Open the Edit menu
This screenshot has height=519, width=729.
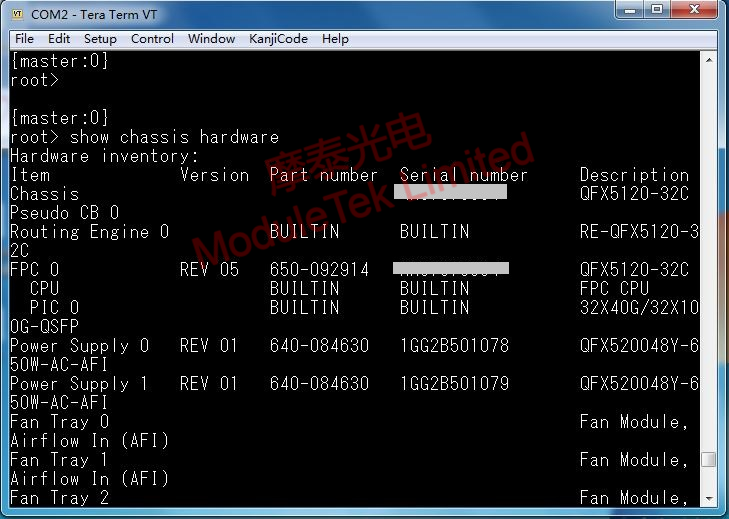(x=59, y=39)
